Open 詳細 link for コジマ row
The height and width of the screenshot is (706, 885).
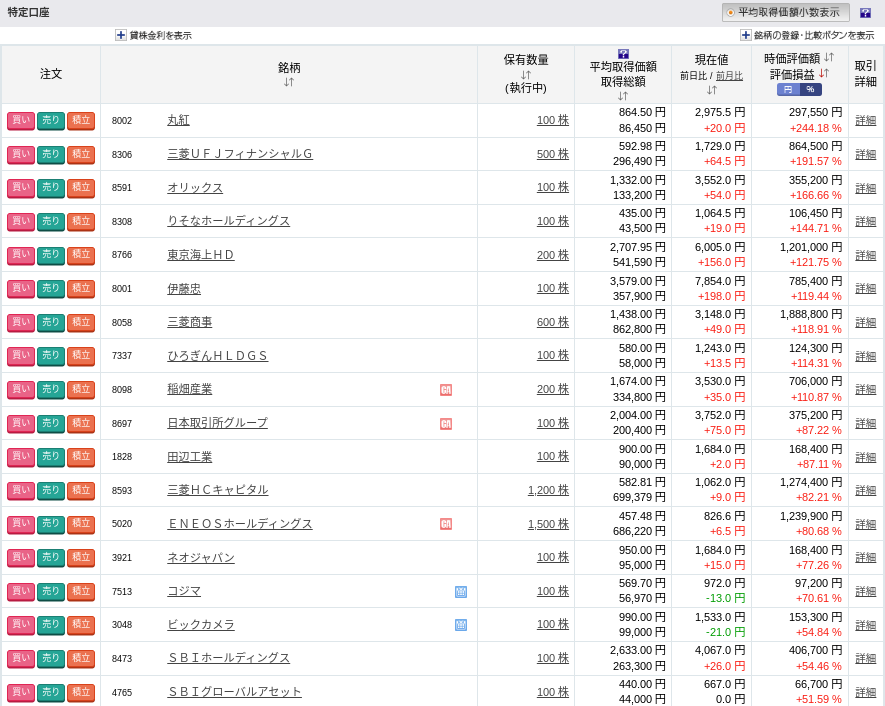coord(865,591)
